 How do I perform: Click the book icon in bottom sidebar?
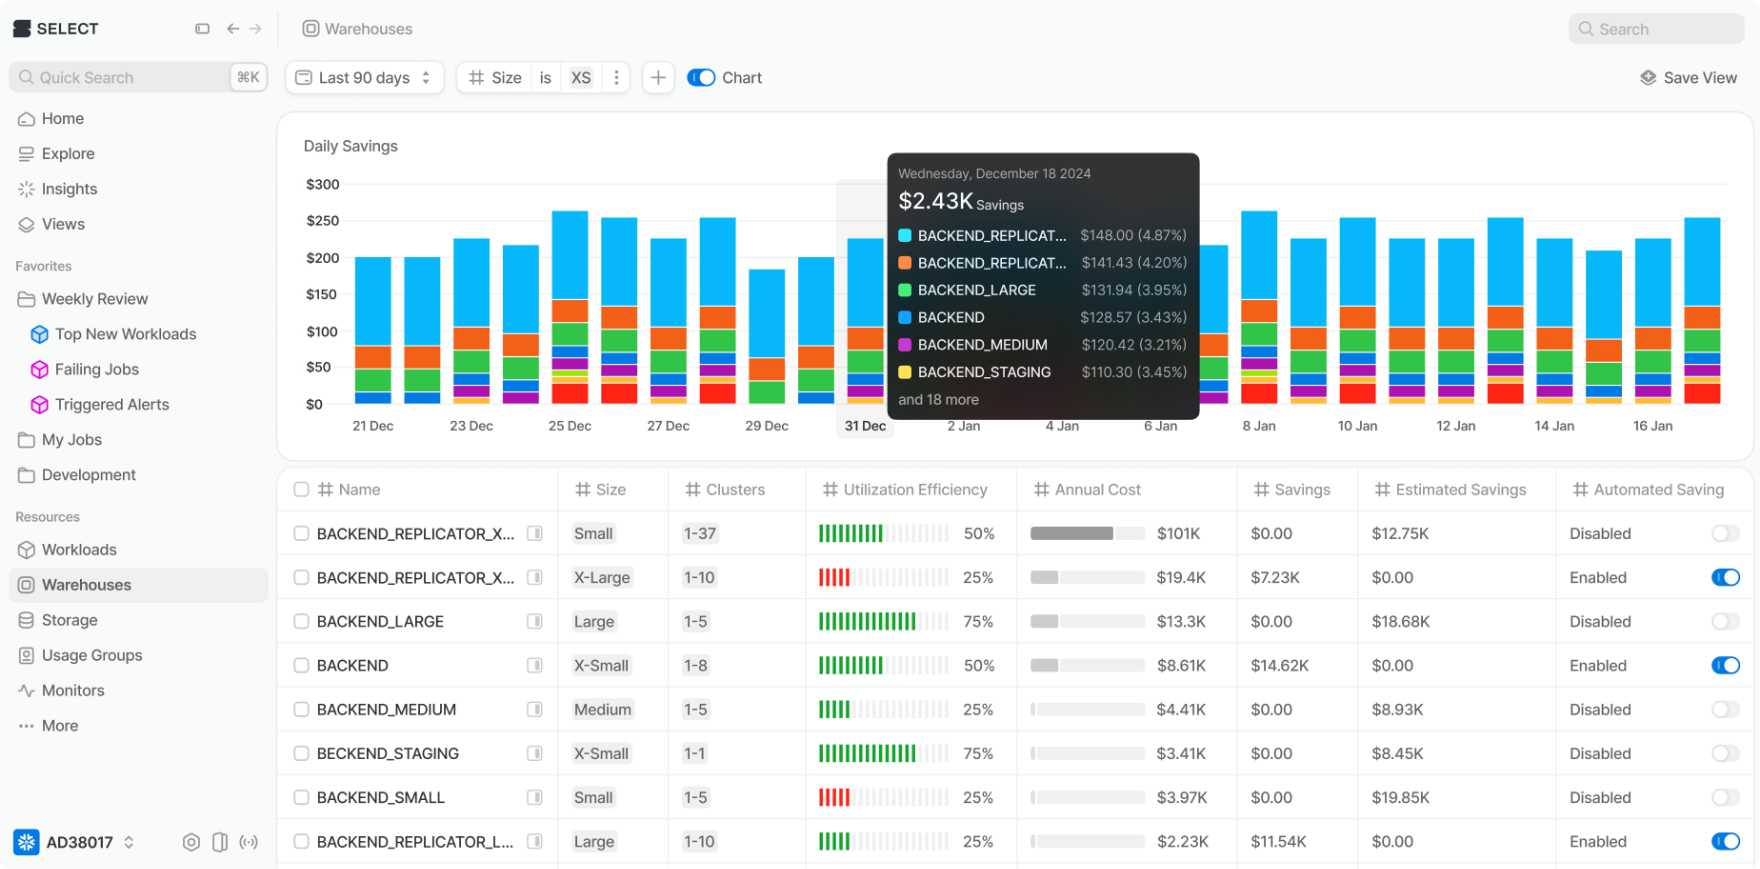[220, 842]
